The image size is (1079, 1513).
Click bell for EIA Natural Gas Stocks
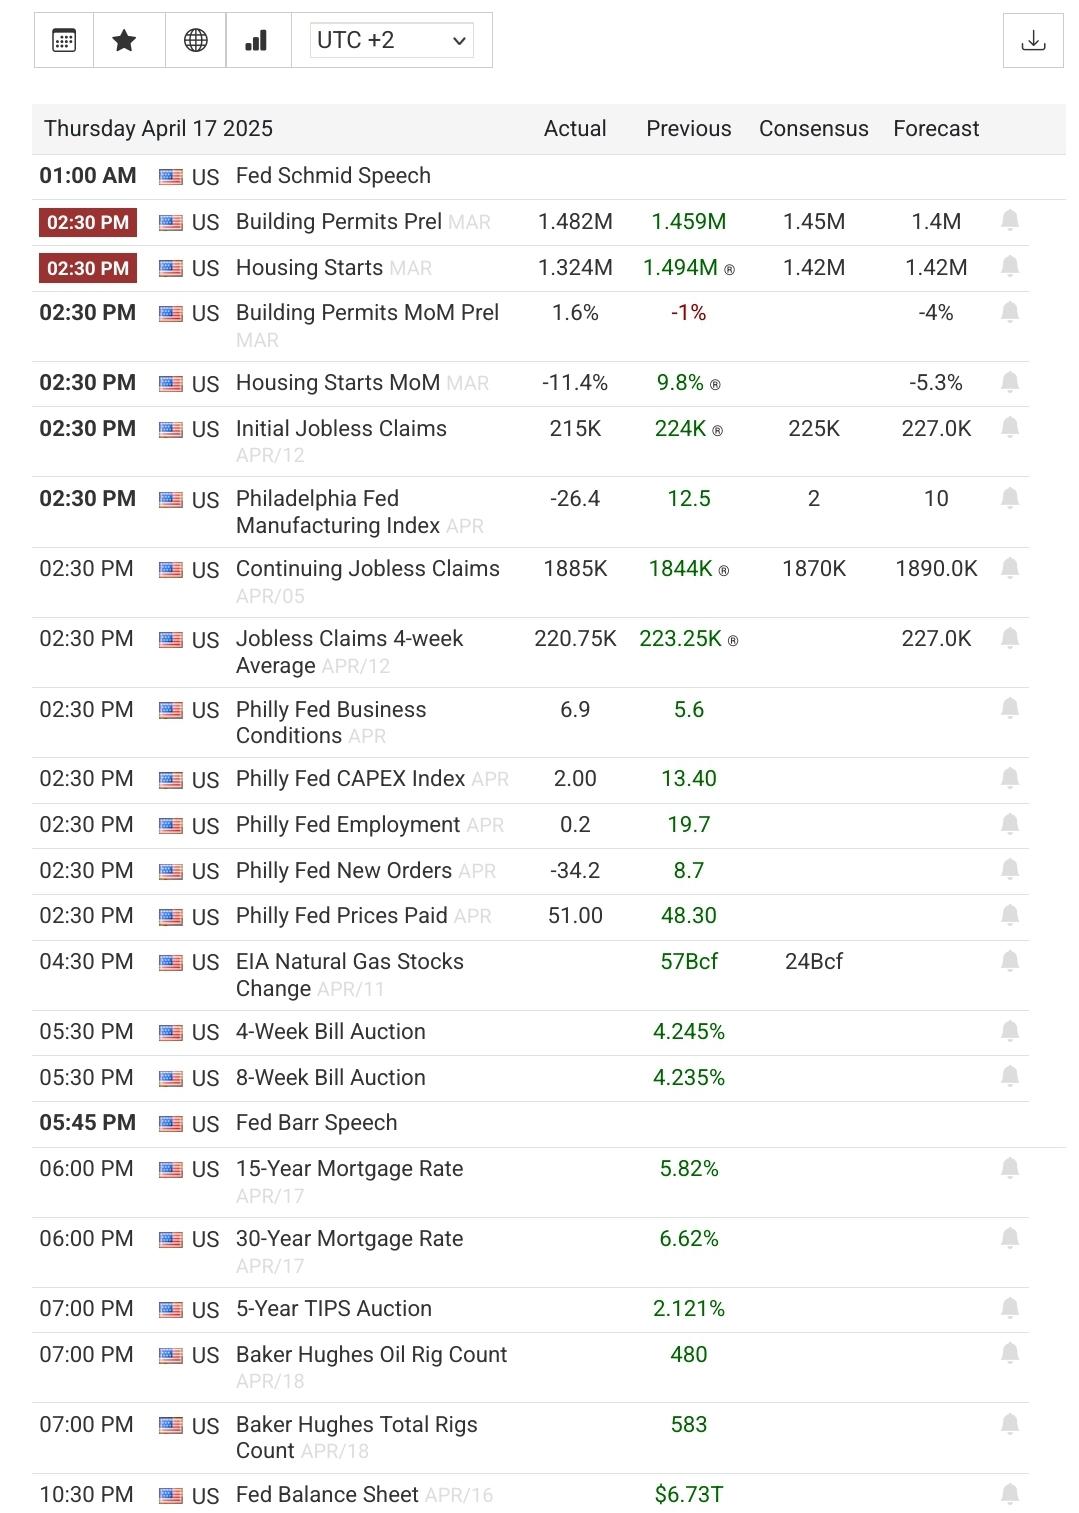(x=1010, y=961)
